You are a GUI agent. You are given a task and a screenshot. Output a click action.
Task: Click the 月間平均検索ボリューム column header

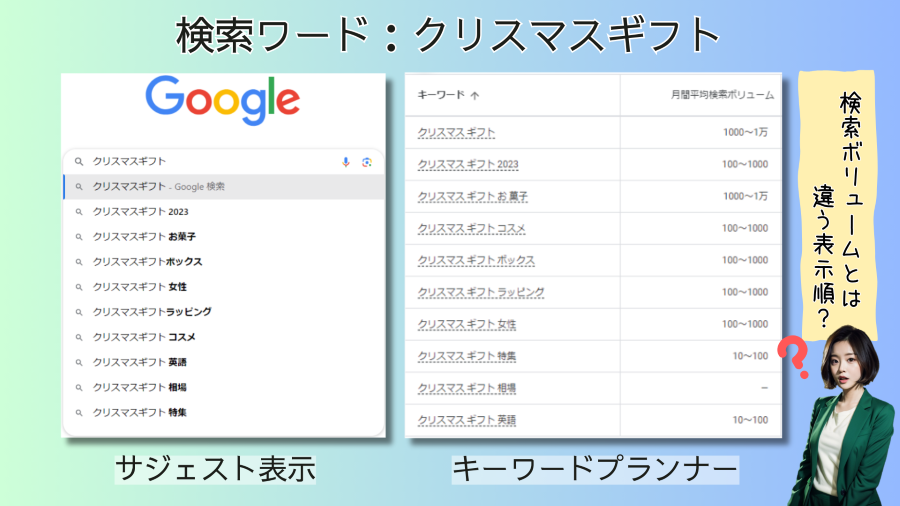tap(722, 95)
